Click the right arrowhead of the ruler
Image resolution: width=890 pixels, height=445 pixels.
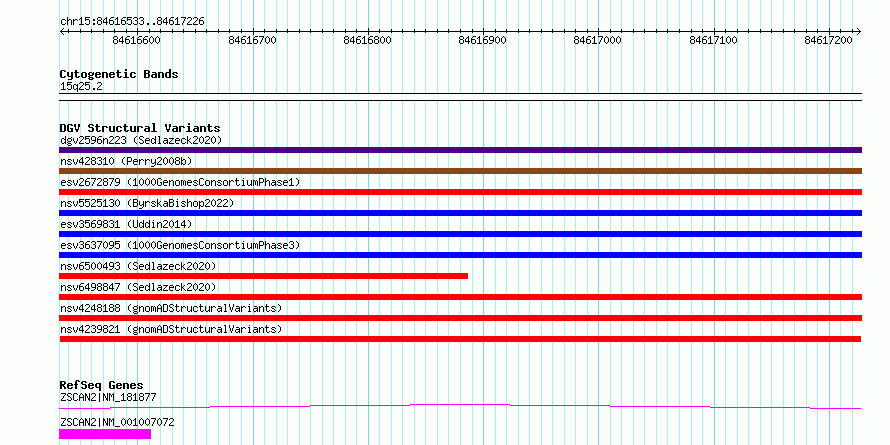[859, 31]
